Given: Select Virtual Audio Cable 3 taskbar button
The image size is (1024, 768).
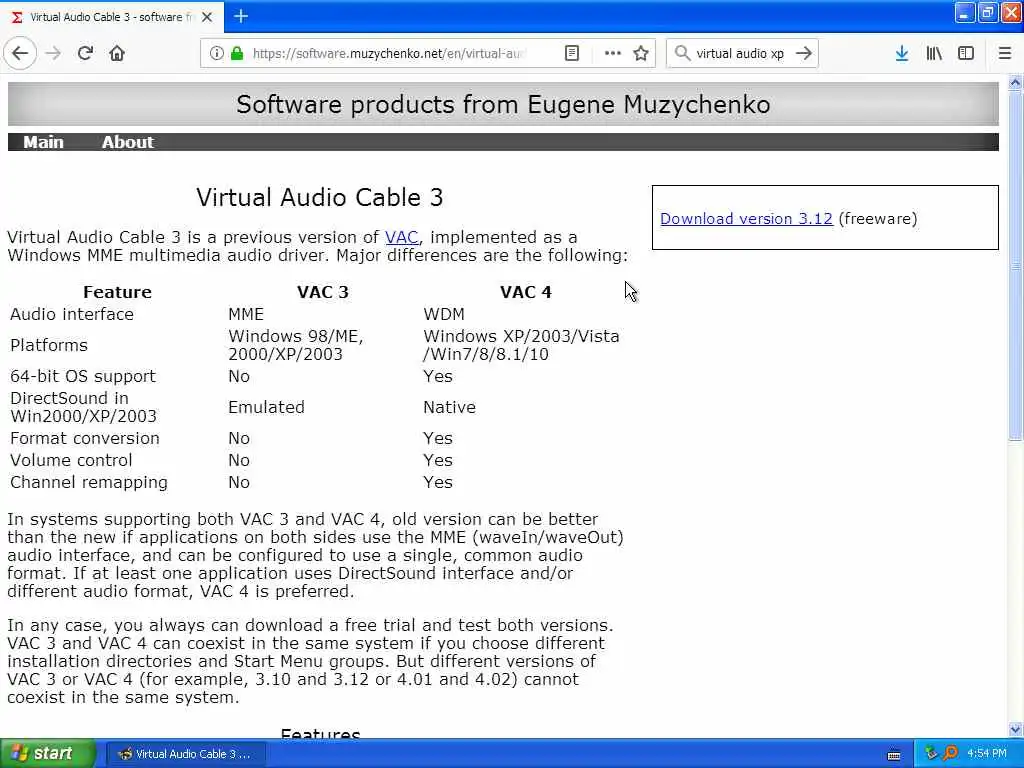Looking at the screenshot, I should coord(185,754).
